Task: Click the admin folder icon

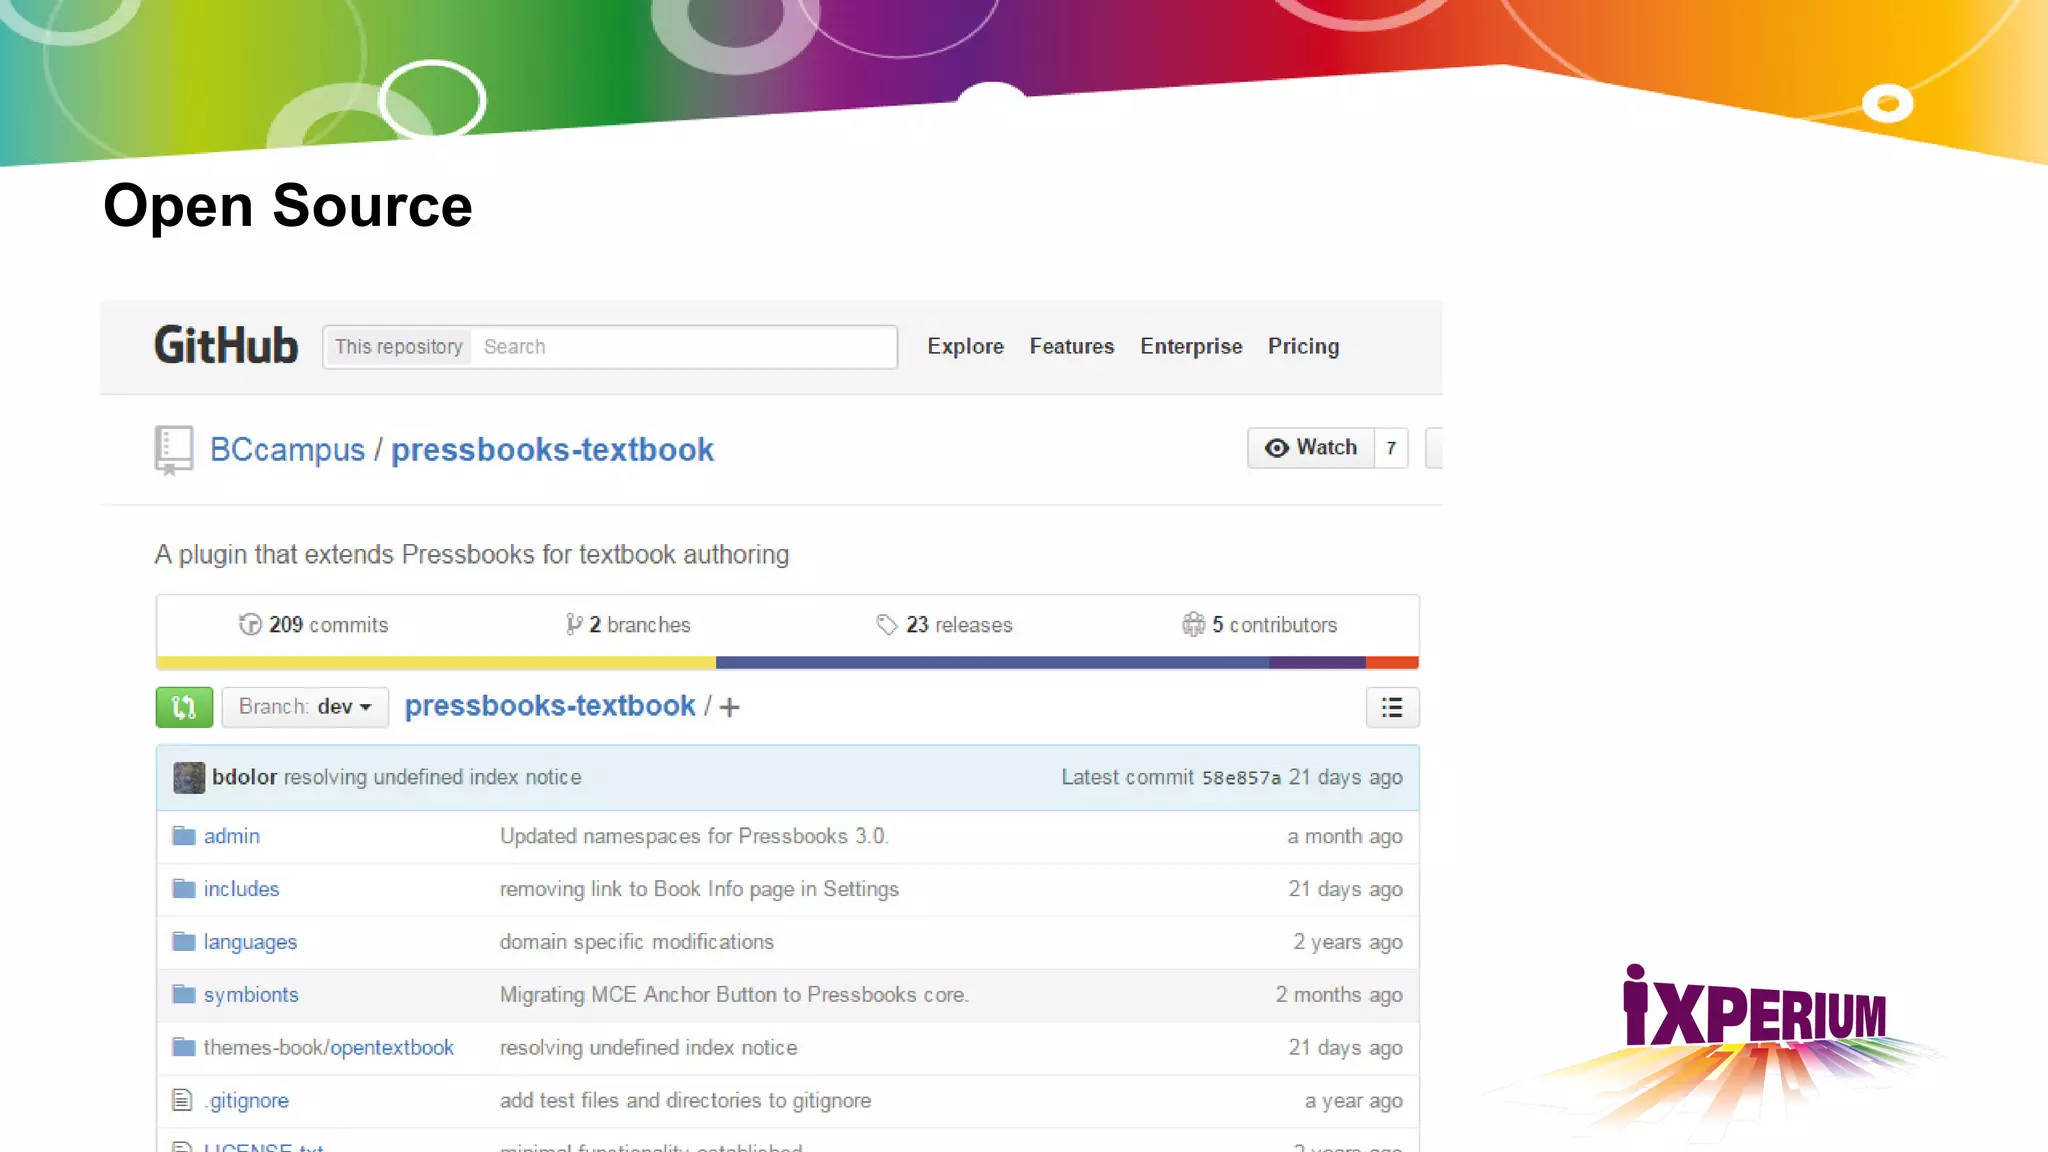Action: [x=184, y=836]
